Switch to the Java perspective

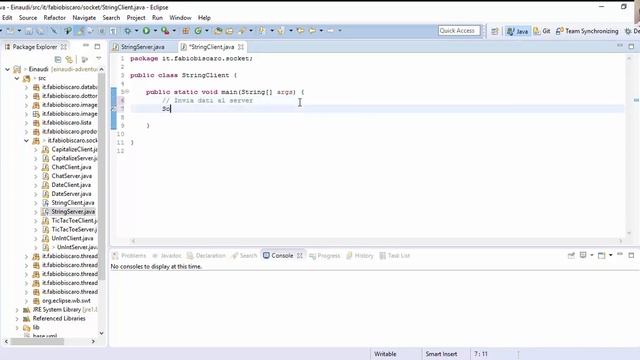pyautogui.click(x=517, y=31)
